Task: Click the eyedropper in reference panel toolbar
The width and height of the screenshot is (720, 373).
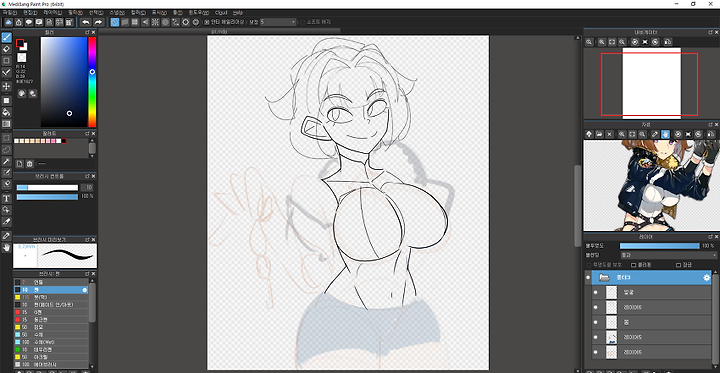Action: pos(655,134)
